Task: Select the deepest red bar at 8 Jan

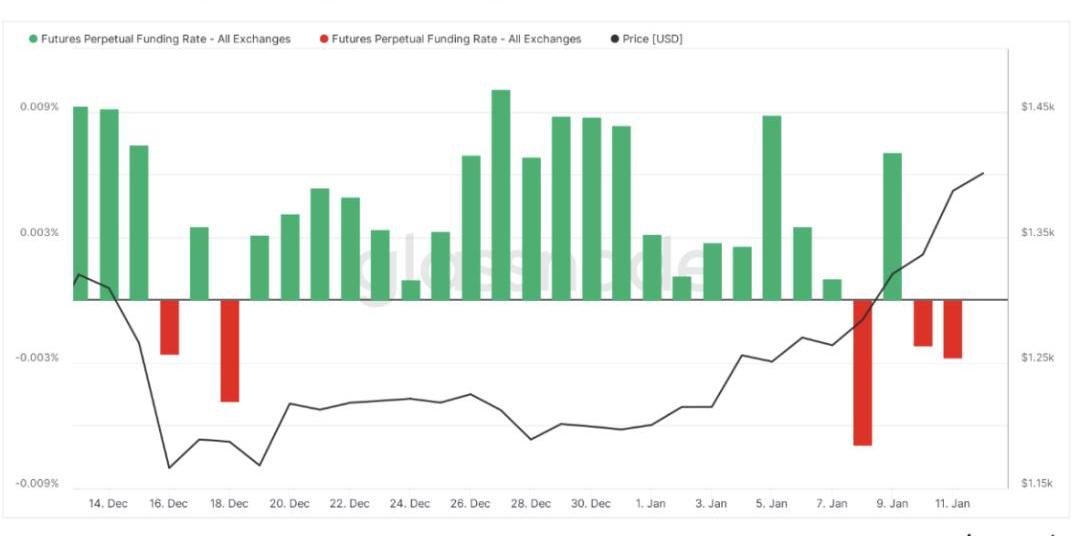Action: pyautogui.click(x=862, y=372)
